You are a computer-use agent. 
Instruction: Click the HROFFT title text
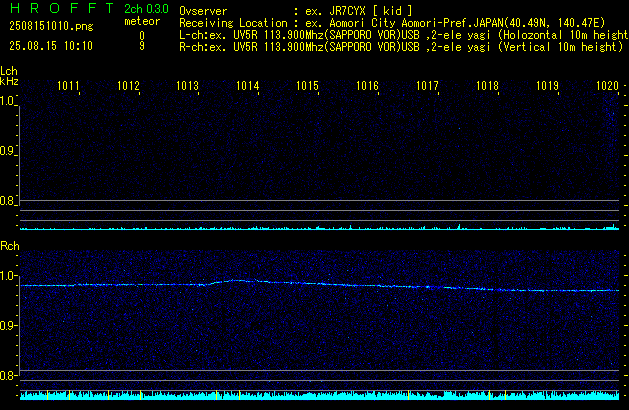tap(62, 8)
